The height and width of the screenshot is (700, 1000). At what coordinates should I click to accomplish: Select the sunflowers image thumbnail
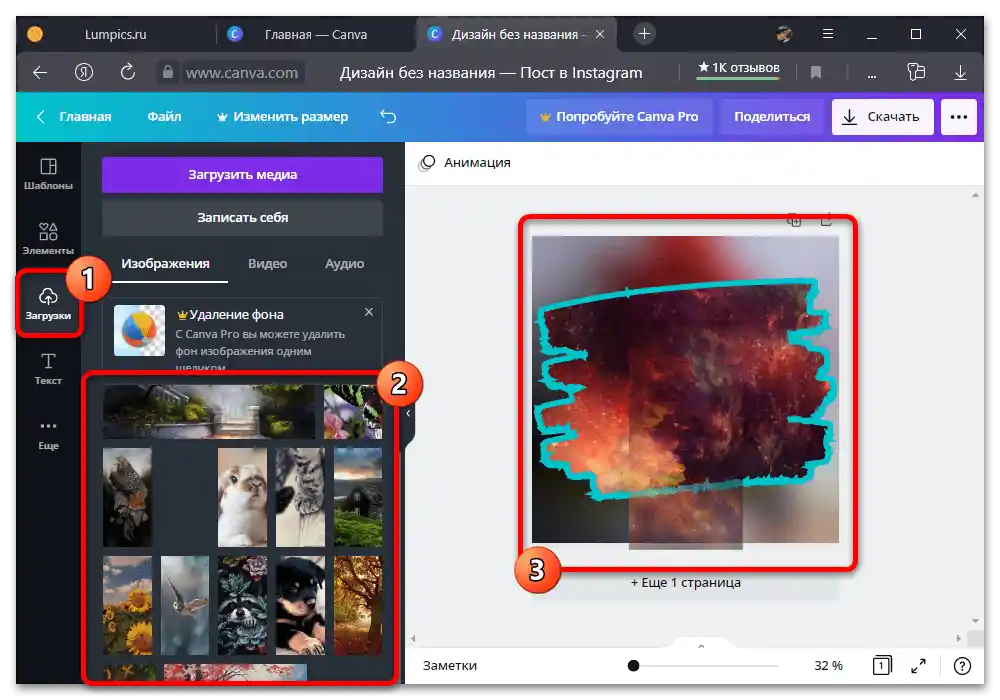128,606
